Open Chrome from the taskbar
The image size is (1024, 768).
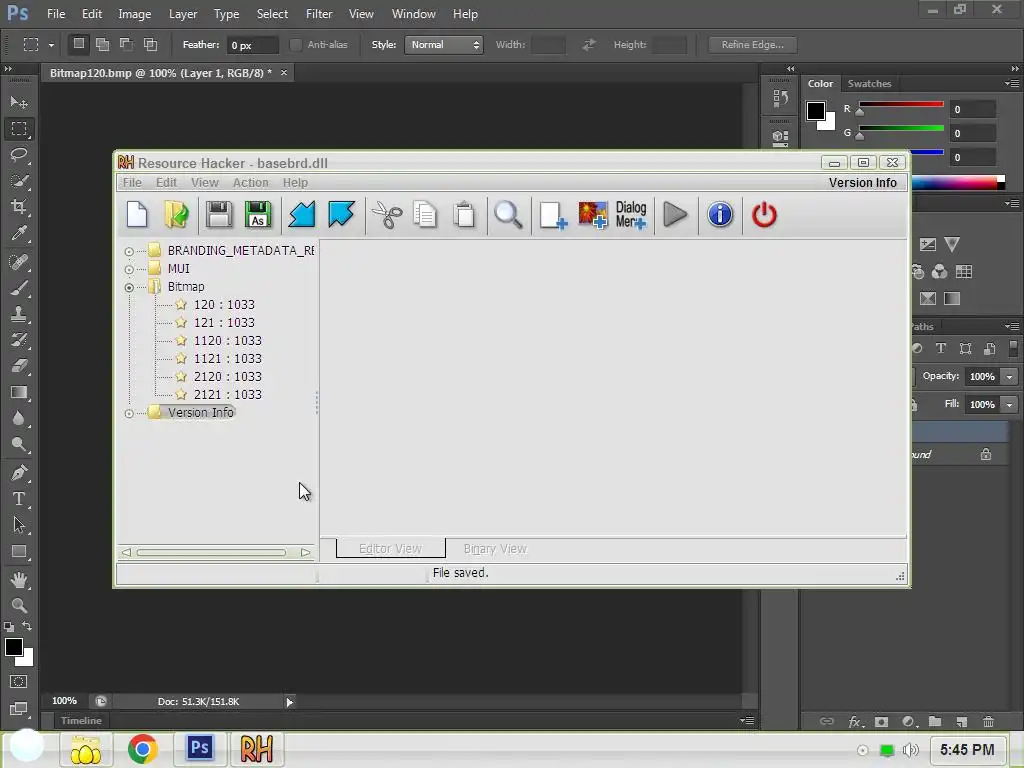tap(142, 748)
